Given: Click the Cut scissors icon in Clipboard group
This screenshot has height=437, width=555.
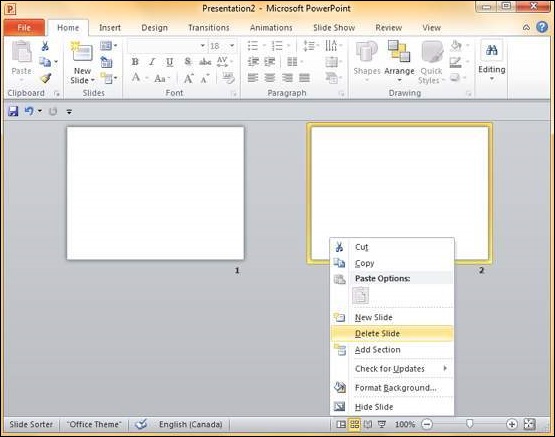Looking at the screenshot, I should 45,46.
